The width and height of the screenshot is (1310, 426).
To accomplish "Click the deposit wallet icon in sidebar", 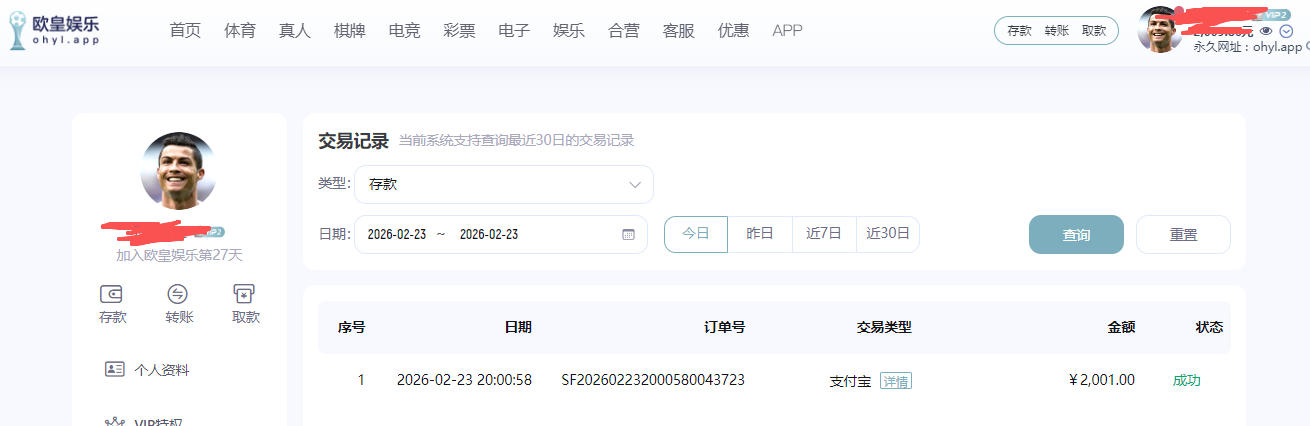I will point(112,294).
